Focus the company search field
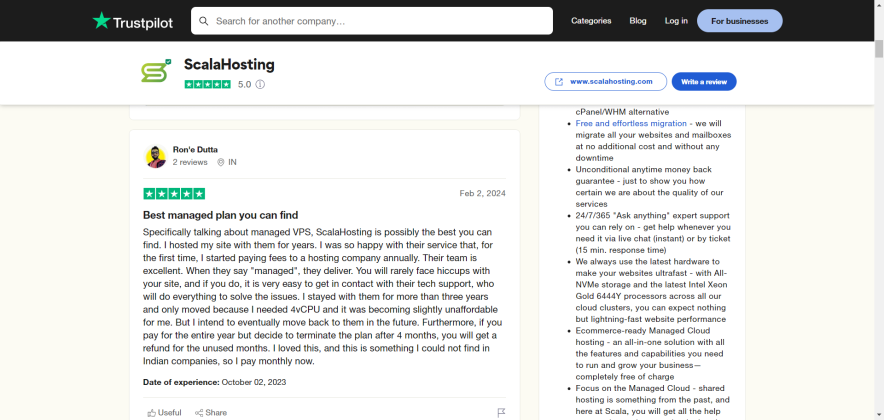 pos(372,21)
